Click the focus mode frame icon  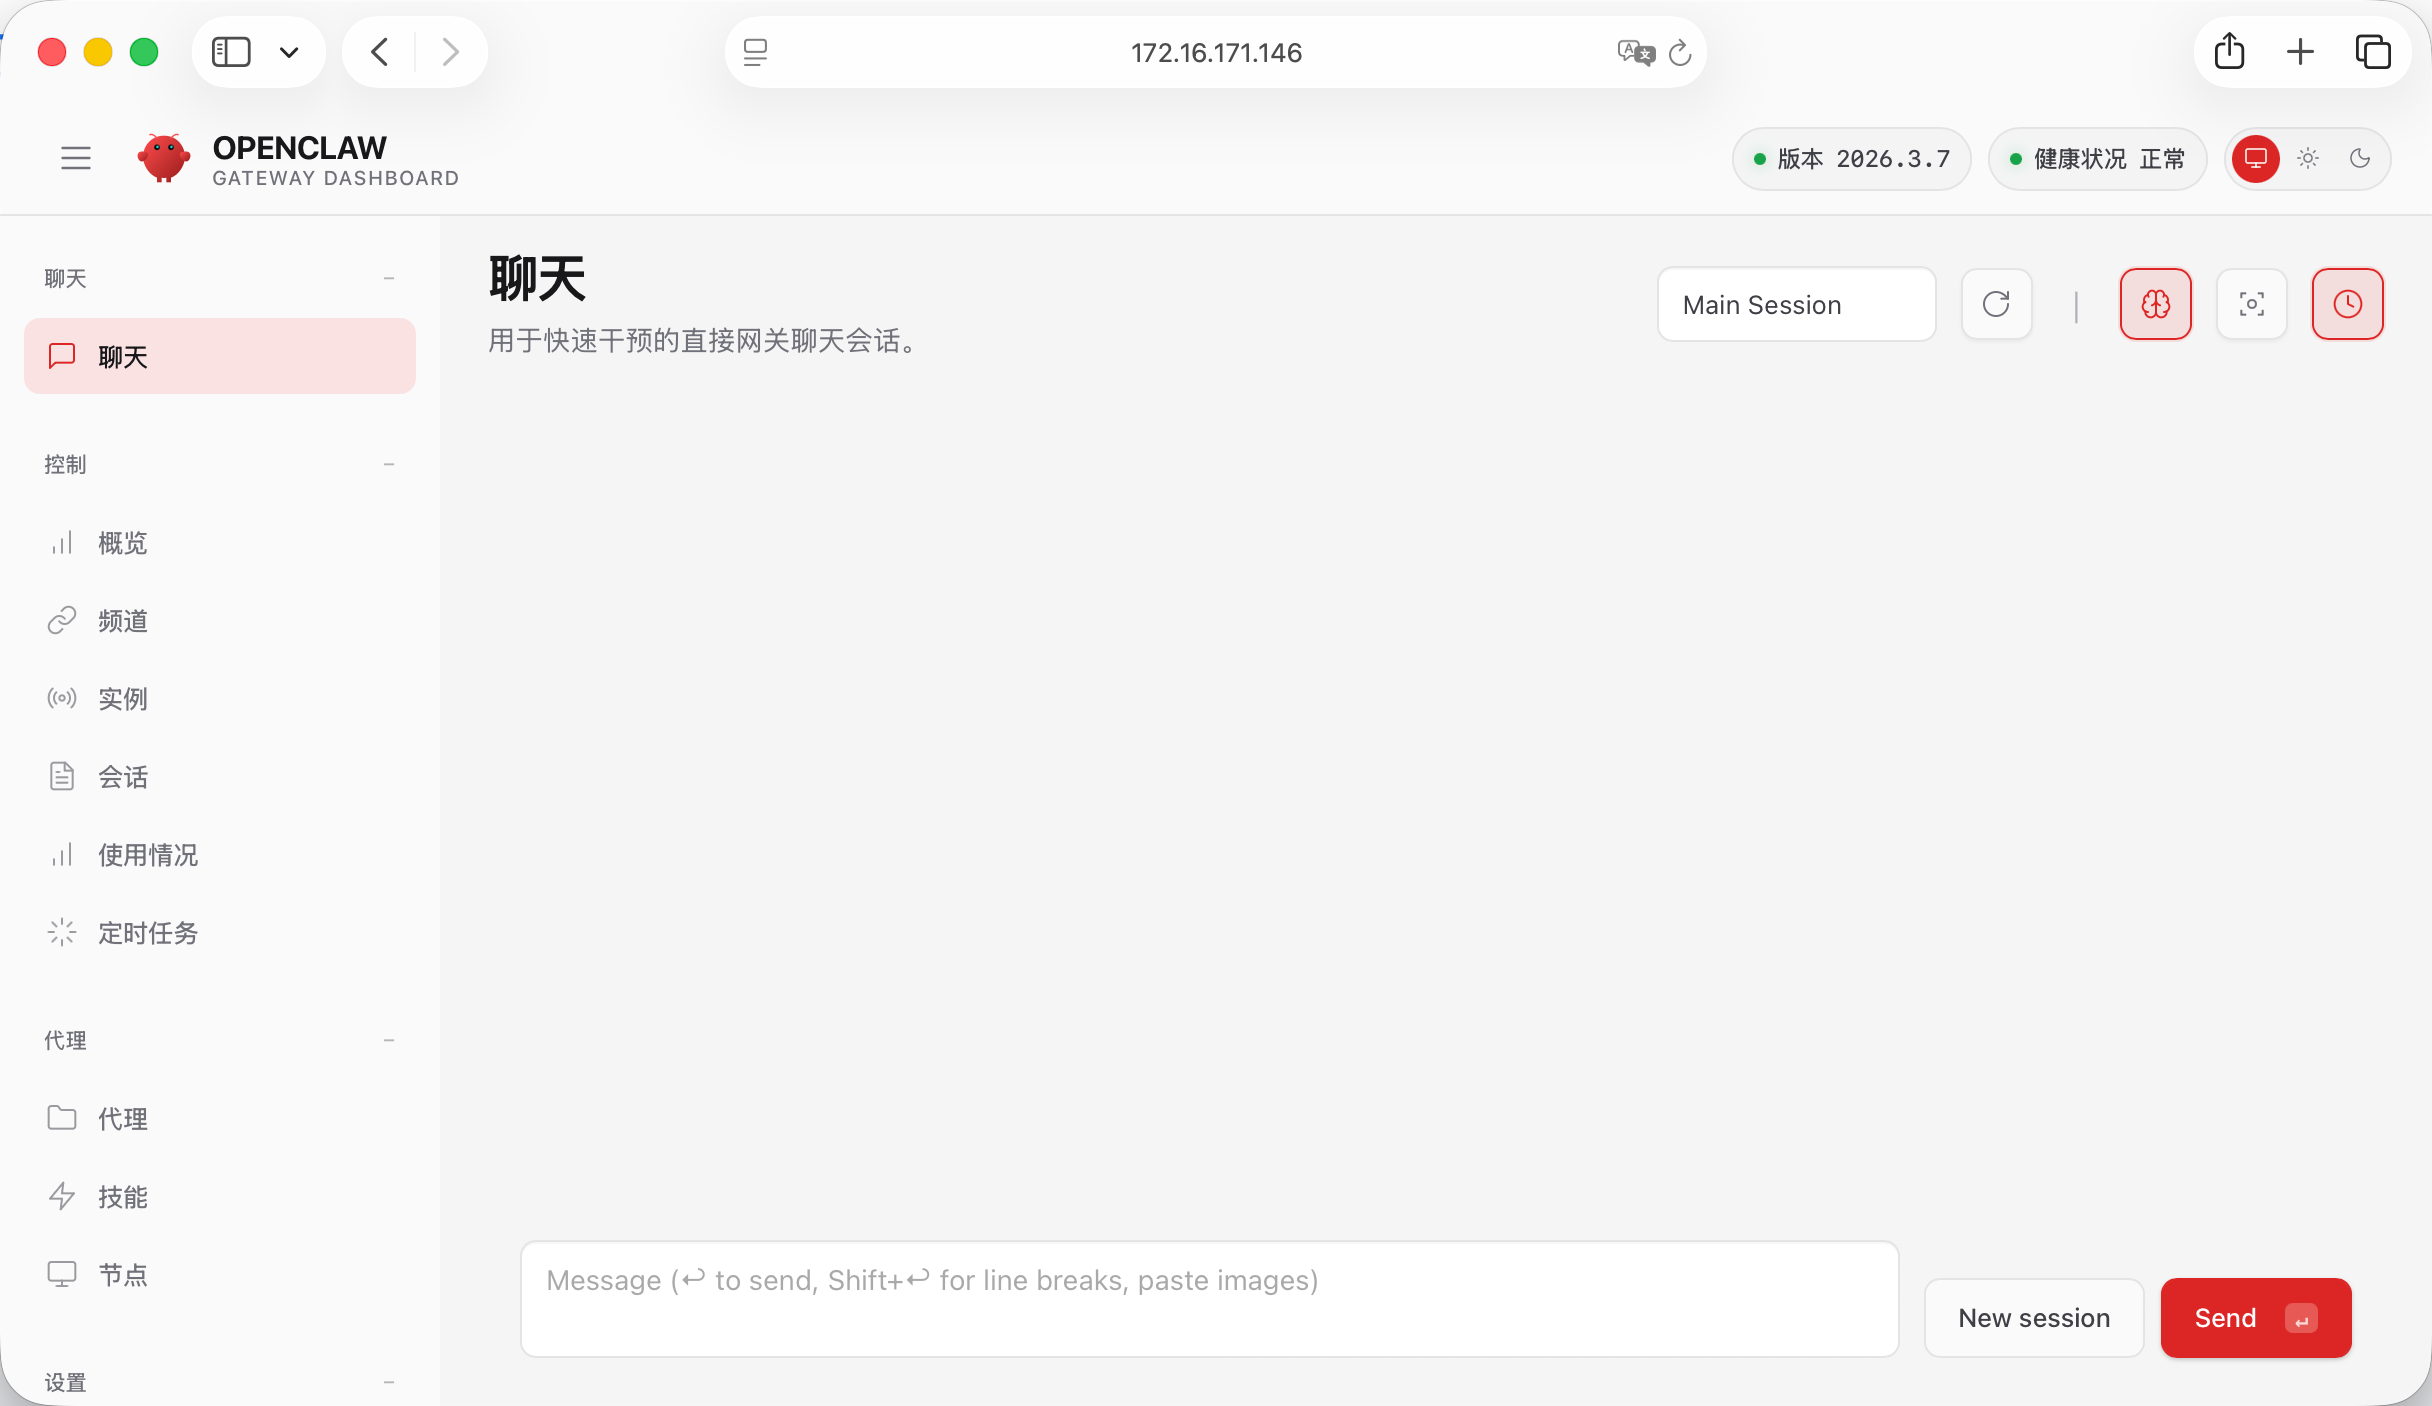pyautogui.click(x=2251, y=304)
